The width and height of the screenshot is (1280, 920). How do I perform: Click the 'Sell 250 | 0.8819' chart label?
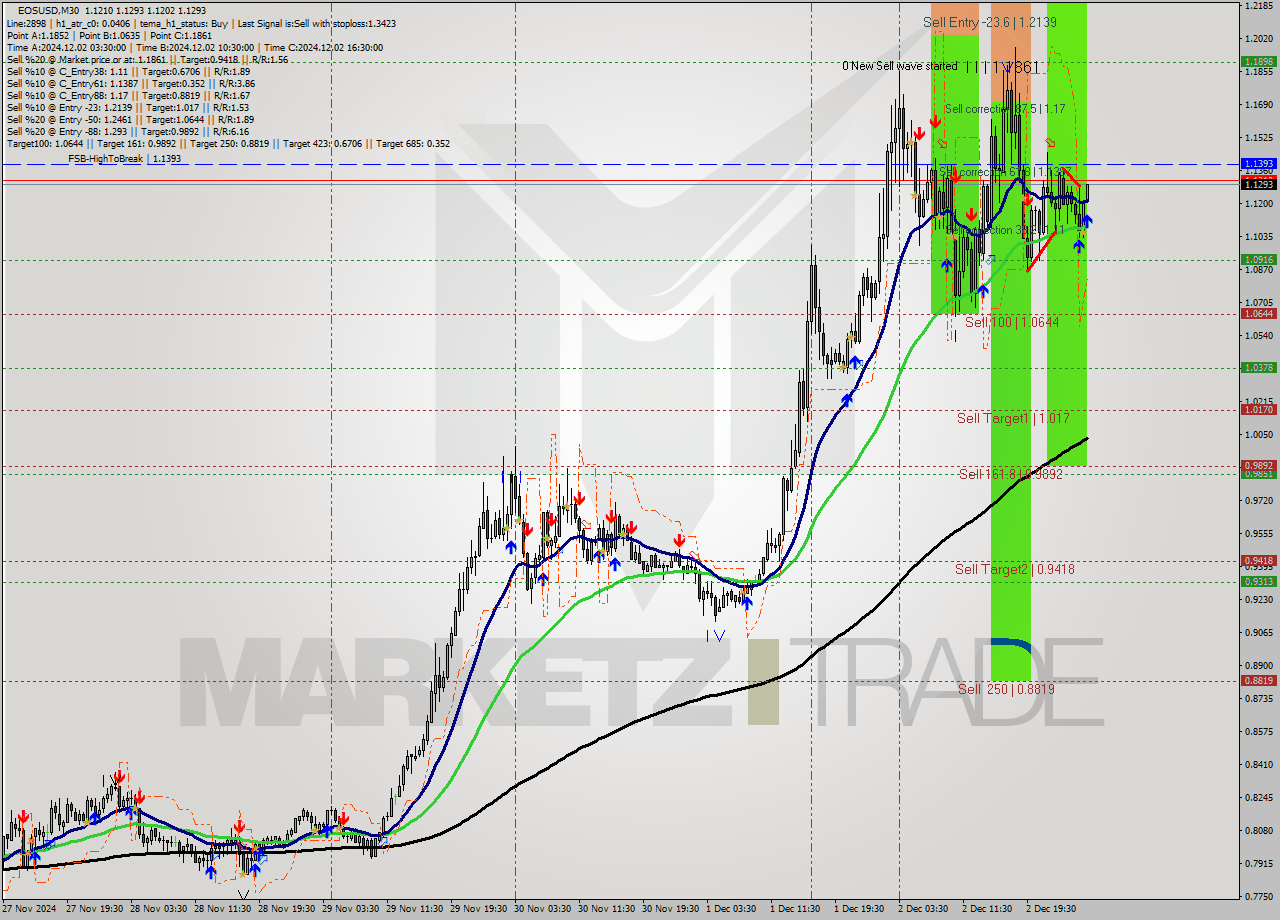coord(1006,689)
